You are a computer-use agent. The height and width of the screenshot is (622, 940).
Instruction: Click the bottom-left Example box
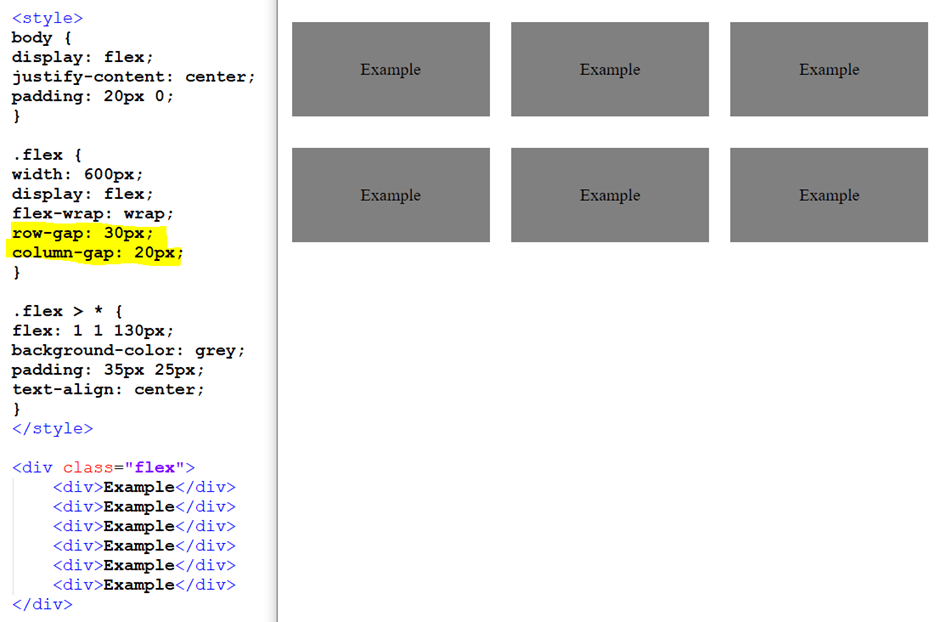(390, 195)
